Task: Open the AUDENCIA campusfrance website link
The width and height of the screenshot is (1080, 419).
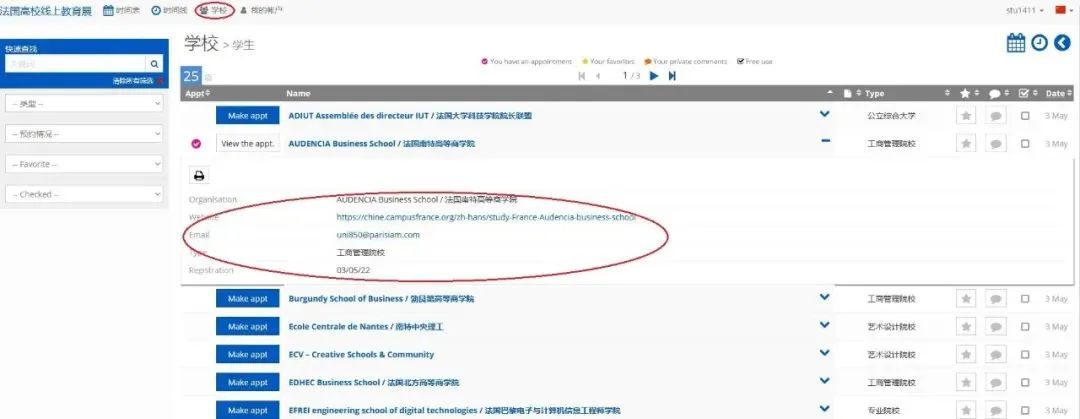Action: click(486, 216)
